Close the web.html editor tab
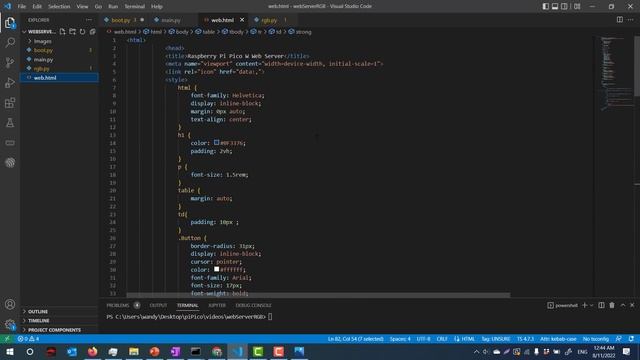The width and height of the screenshot is (640, 360). (x=242, y=20)
